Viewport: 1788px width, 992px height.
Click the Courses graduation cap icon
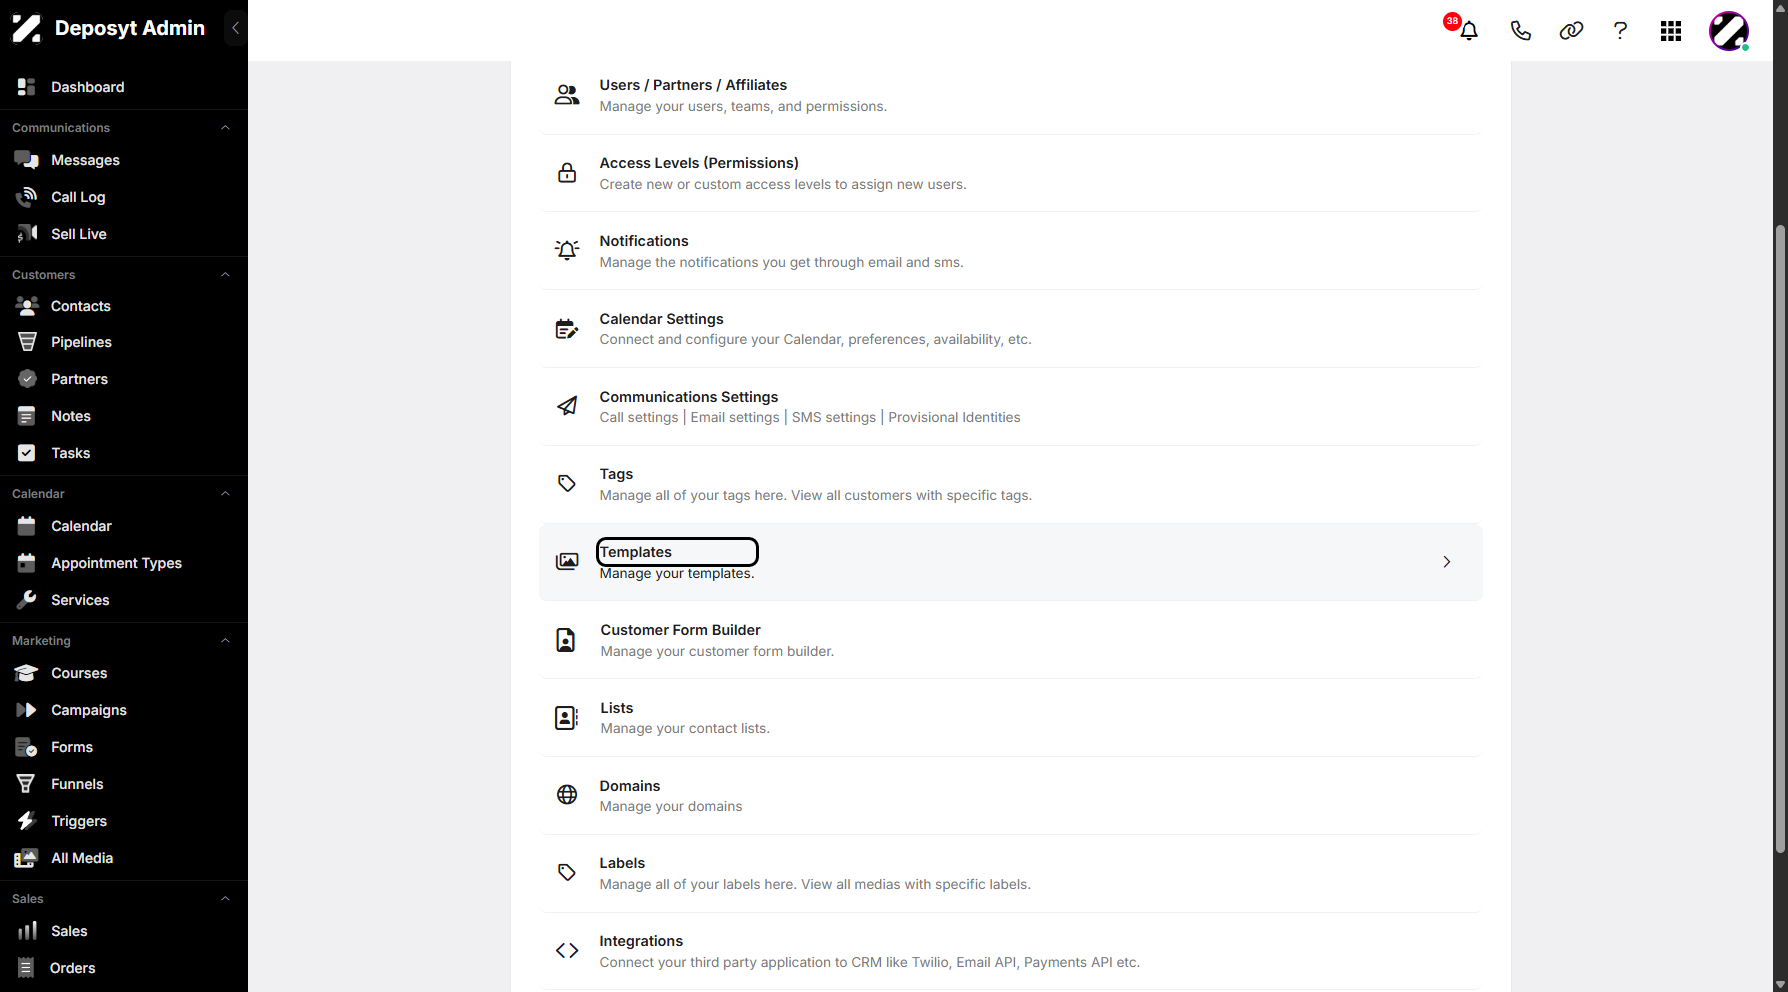[x=27, y=673]
